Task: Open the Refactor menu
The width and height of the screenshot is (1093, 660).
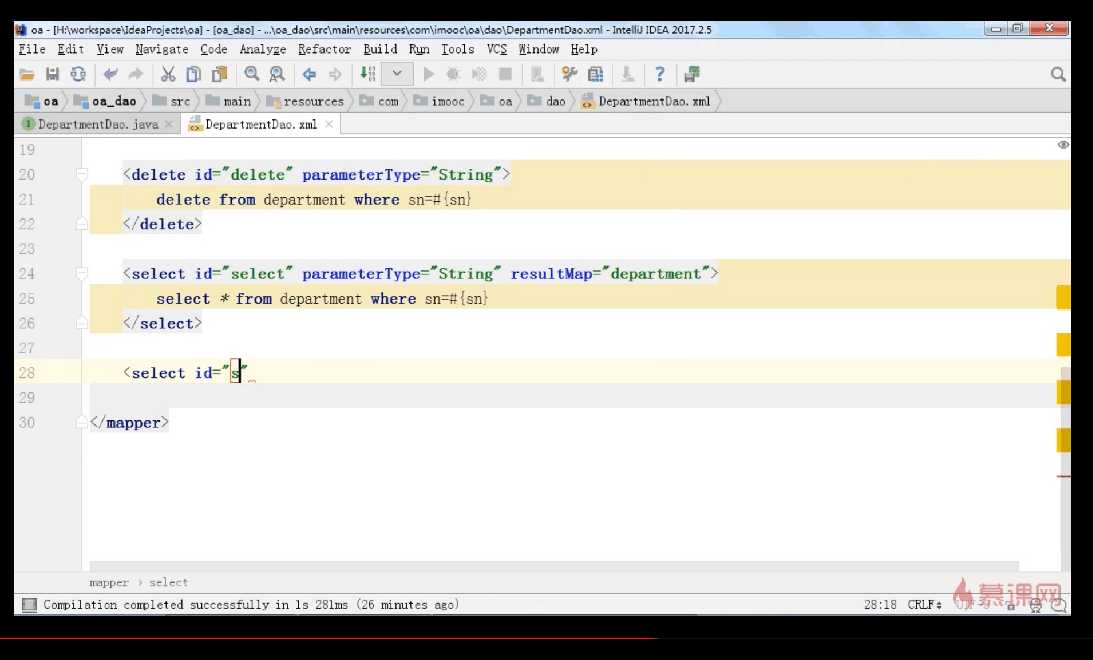Action: coord(324,49)
